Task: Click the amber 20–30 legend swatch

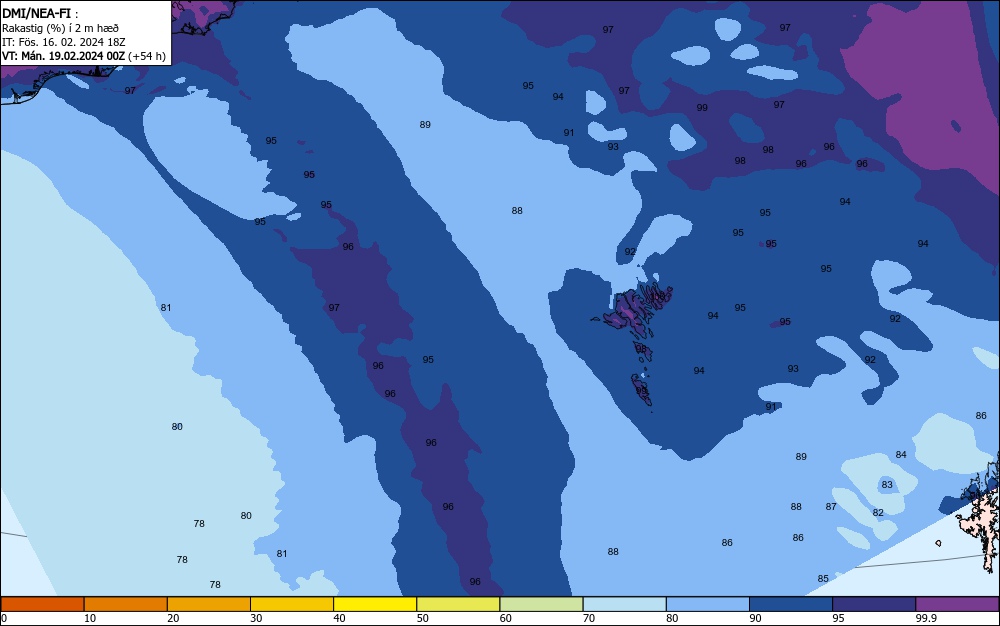Action: (x=209, y=604)
